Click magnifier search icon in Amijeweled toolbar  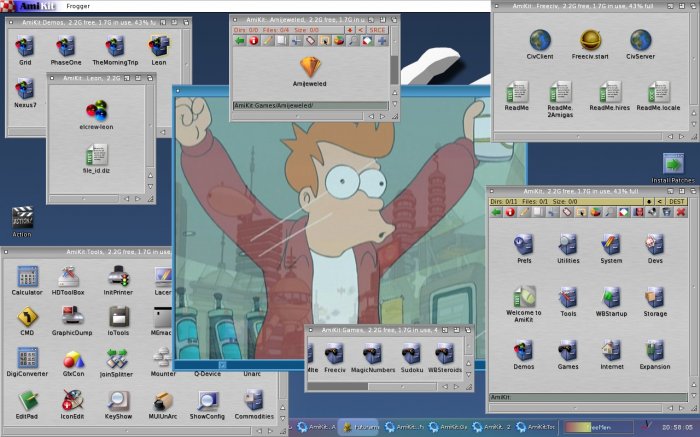pyautogui.click(x=353, y=41)
